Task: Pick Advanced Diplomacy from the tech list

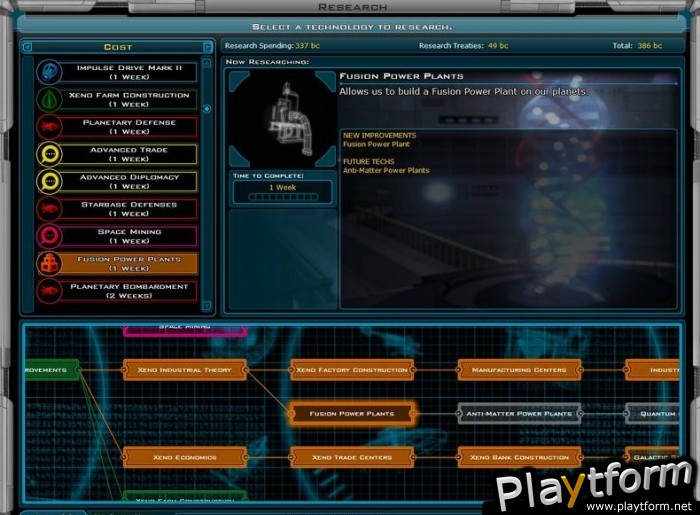Action: click(117, 181)
